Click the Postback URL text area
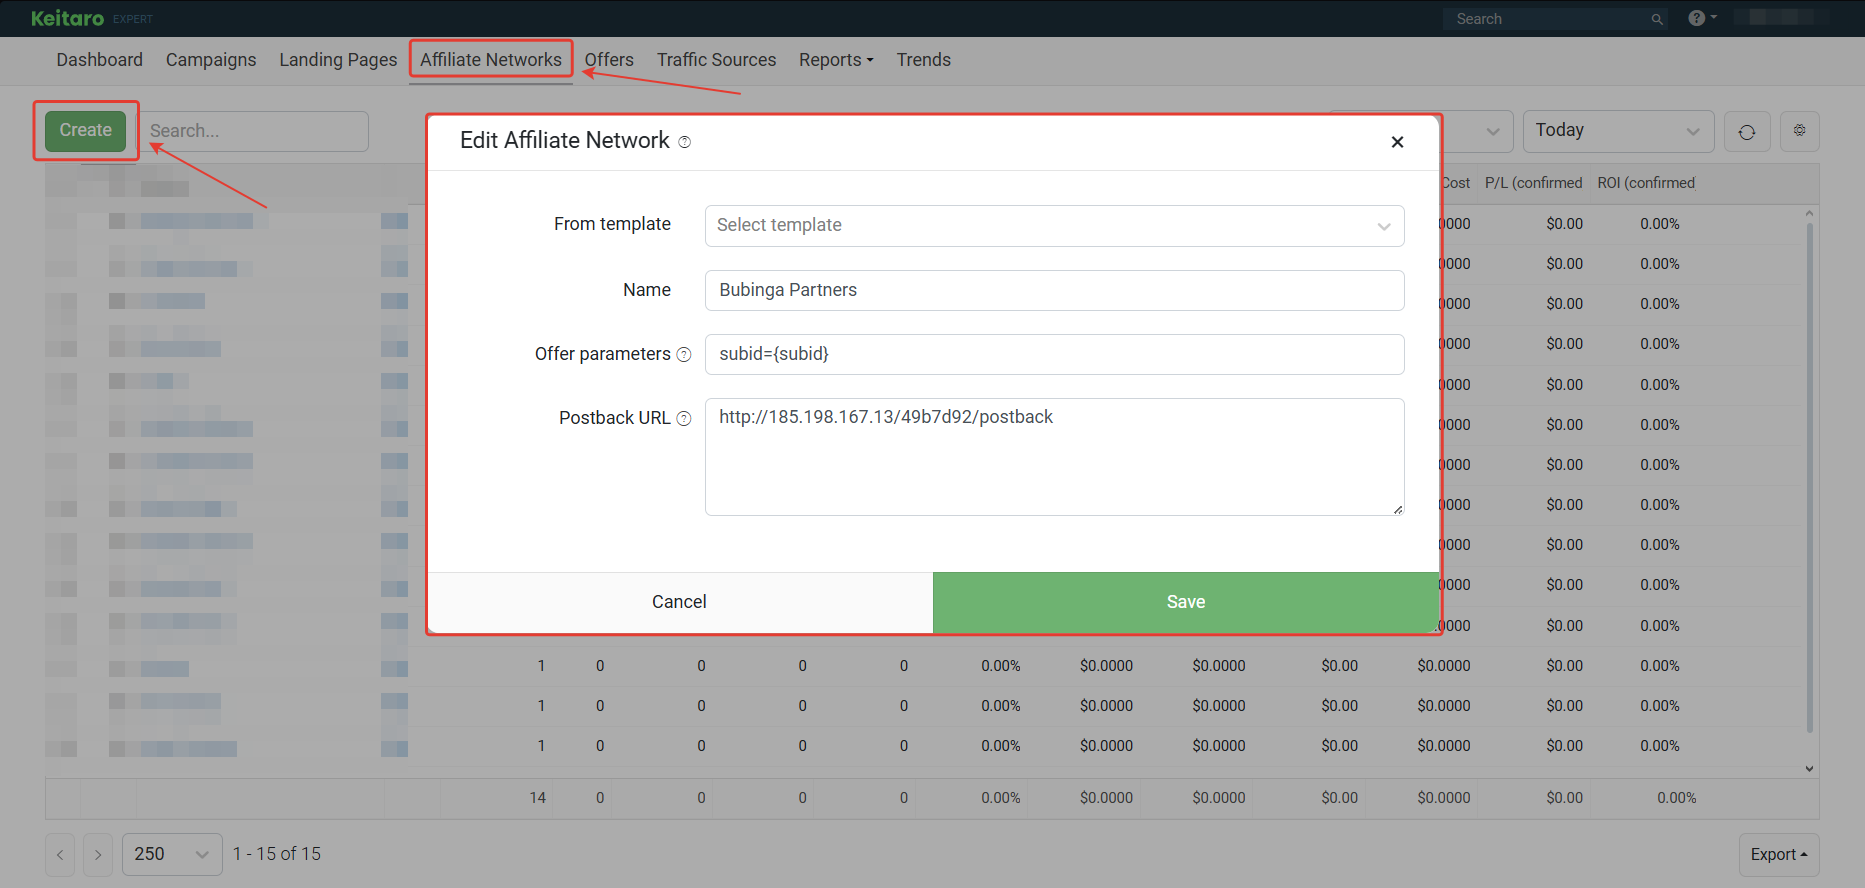 [1054, 457]
